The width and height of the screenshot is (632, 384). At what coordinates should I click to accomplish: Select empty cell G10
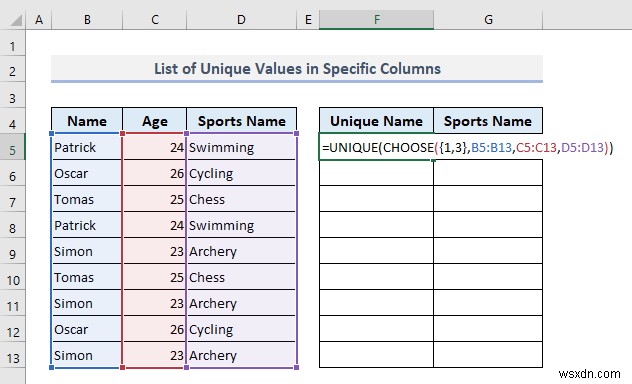(488, 277)
